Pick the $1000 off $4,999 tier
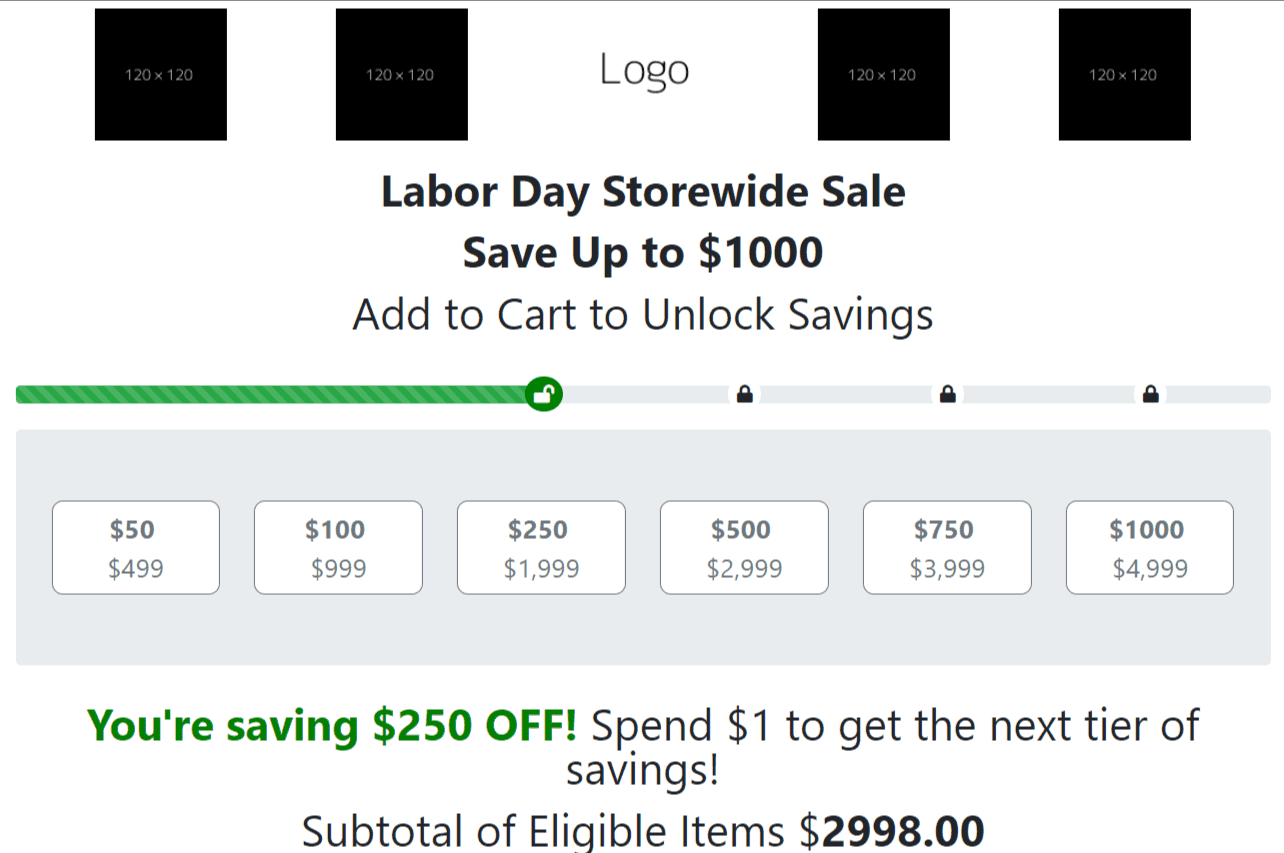Image resolution: width=1284 pixels, height=853 pixels. [x=1150, y=548]
